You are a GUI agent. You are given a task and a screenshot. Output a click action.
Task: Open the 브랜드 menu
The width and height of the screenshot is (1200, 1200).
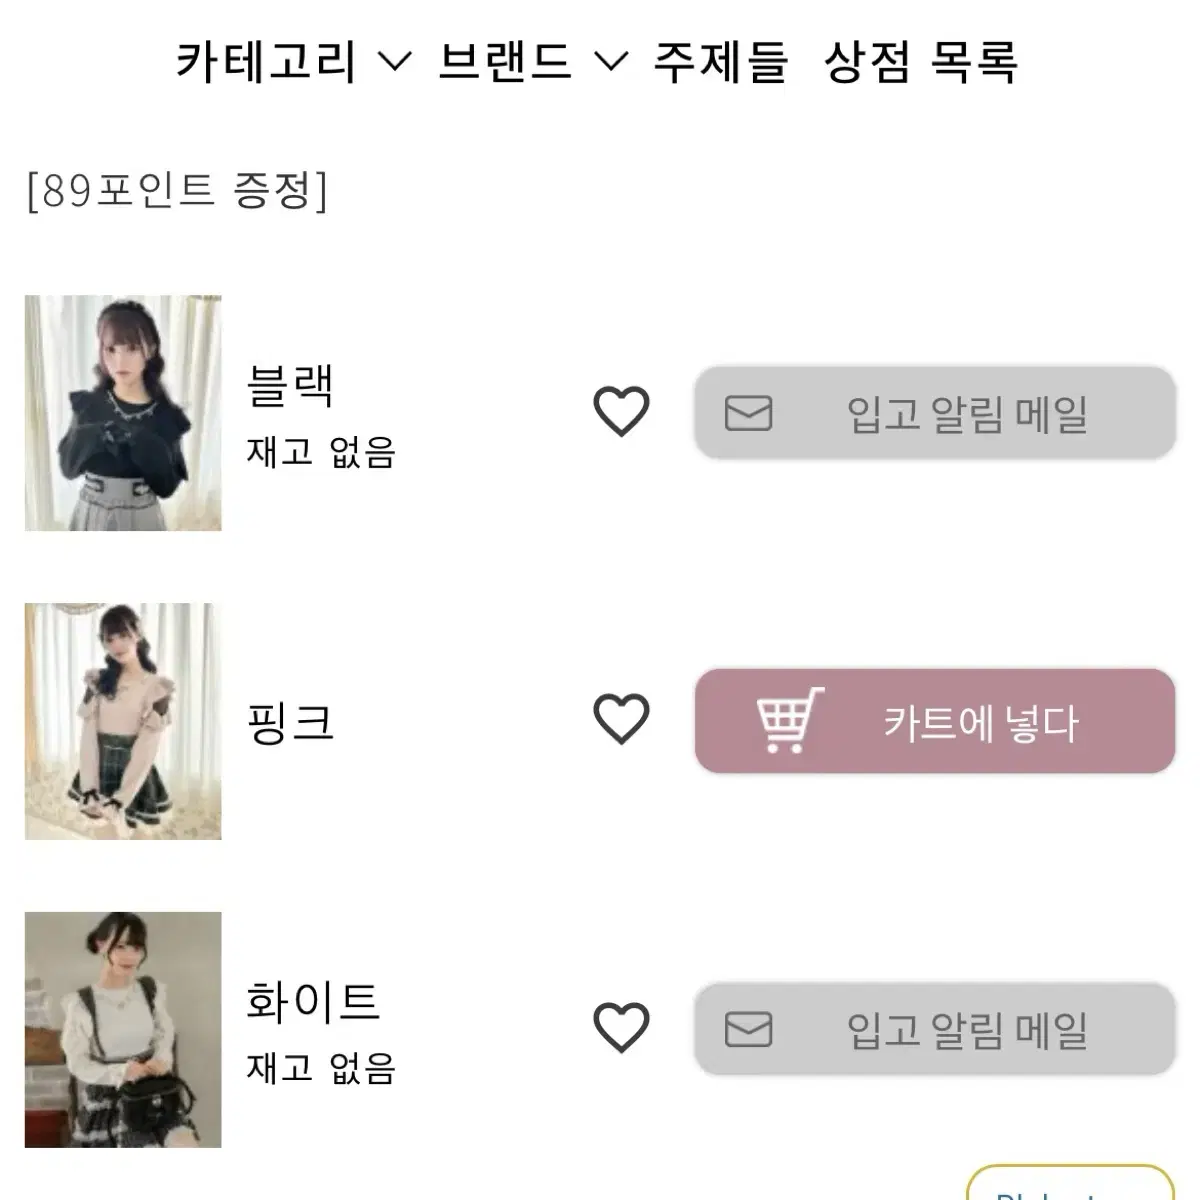[x=505, y=61]
